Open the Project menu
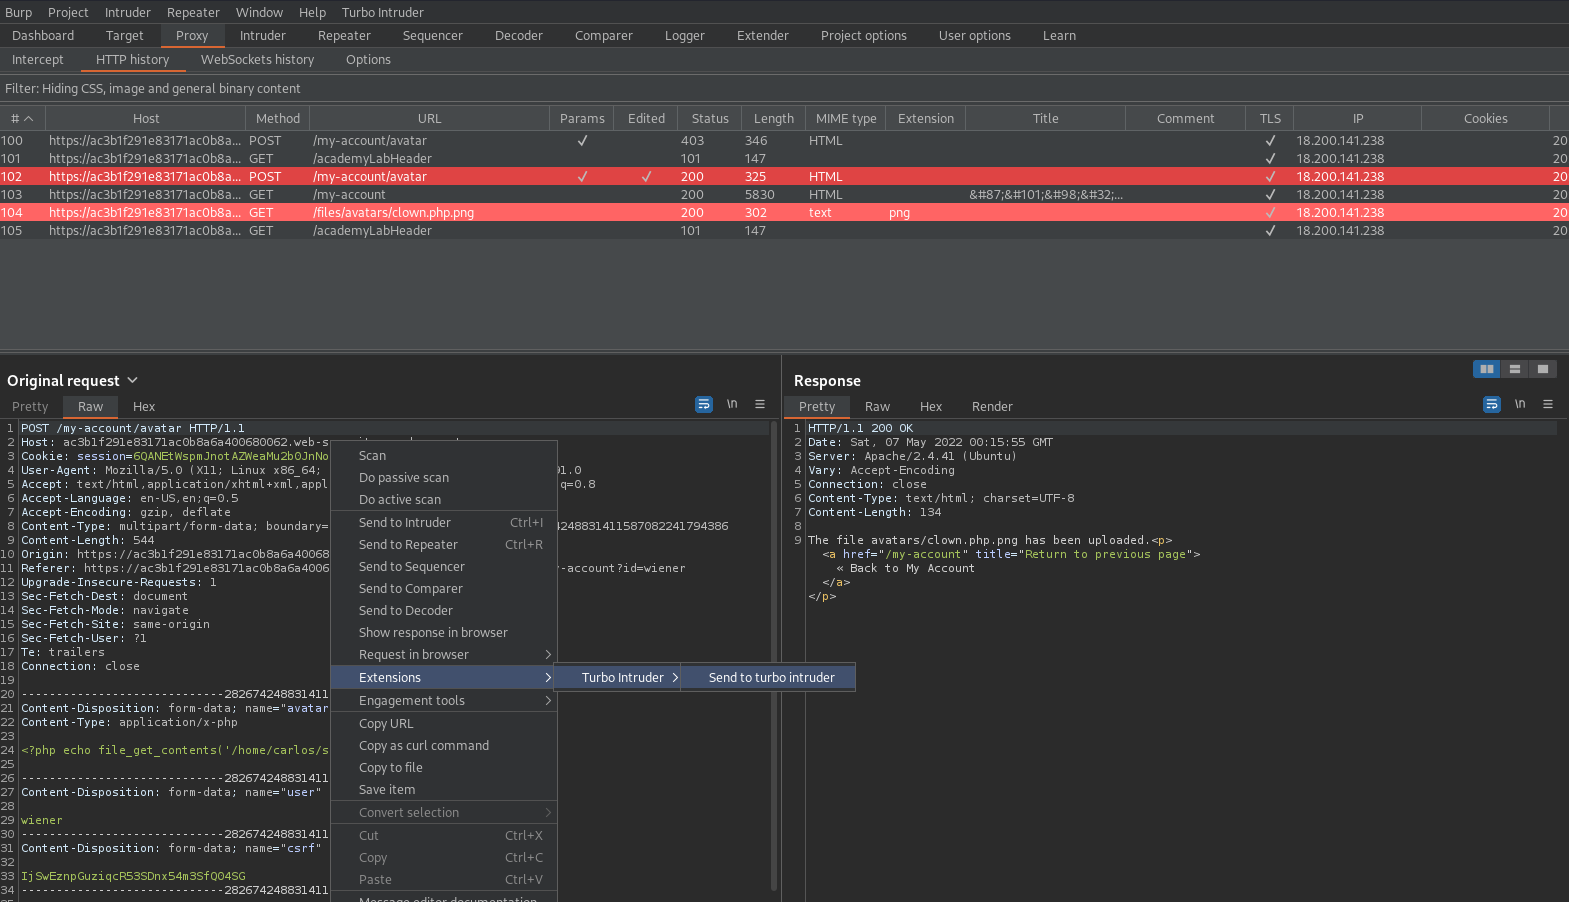This screenshot has width=1569, height=902. click(68, 12)
